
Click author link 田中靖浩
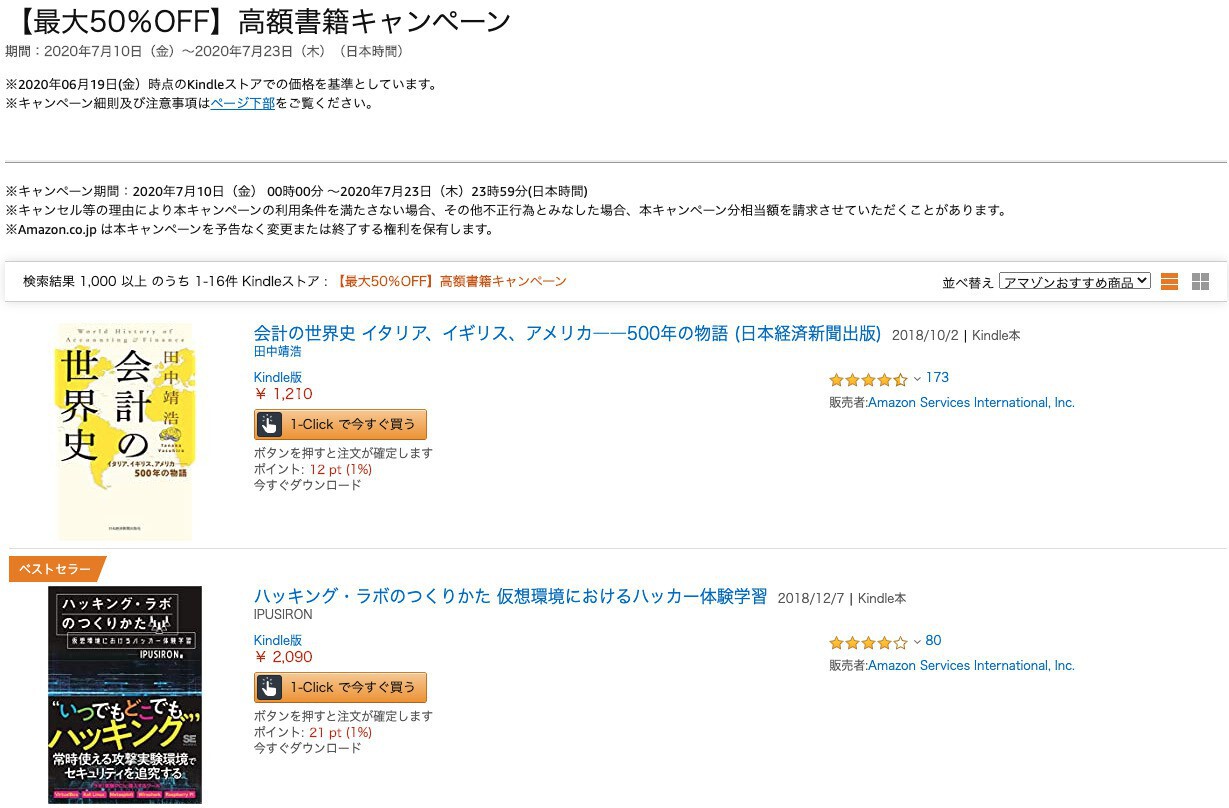point(278,352)
